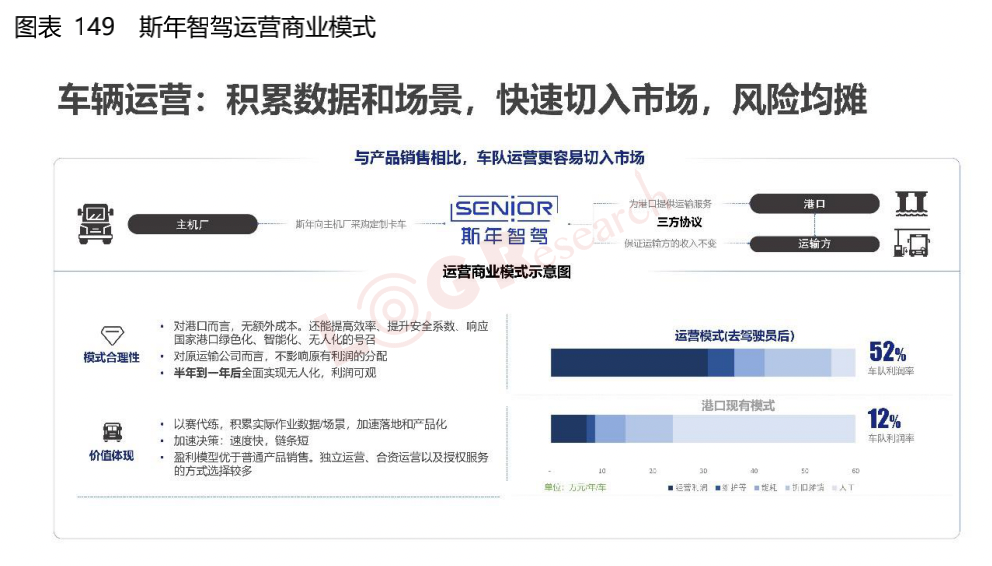Click the 价值体现 label
The height and width of the screenshot is (566, 992).
coord(111,455)
